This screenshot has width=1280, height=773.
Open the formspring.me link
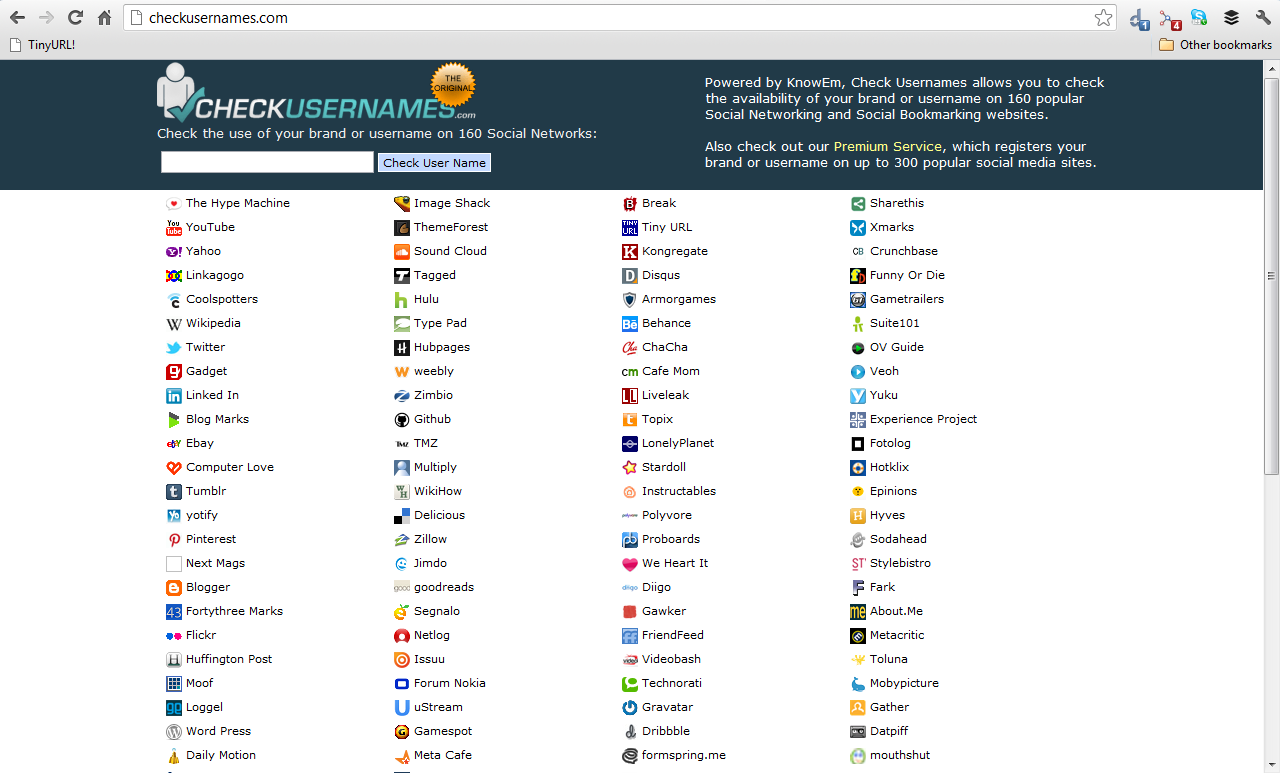click(x=684, y=755)
